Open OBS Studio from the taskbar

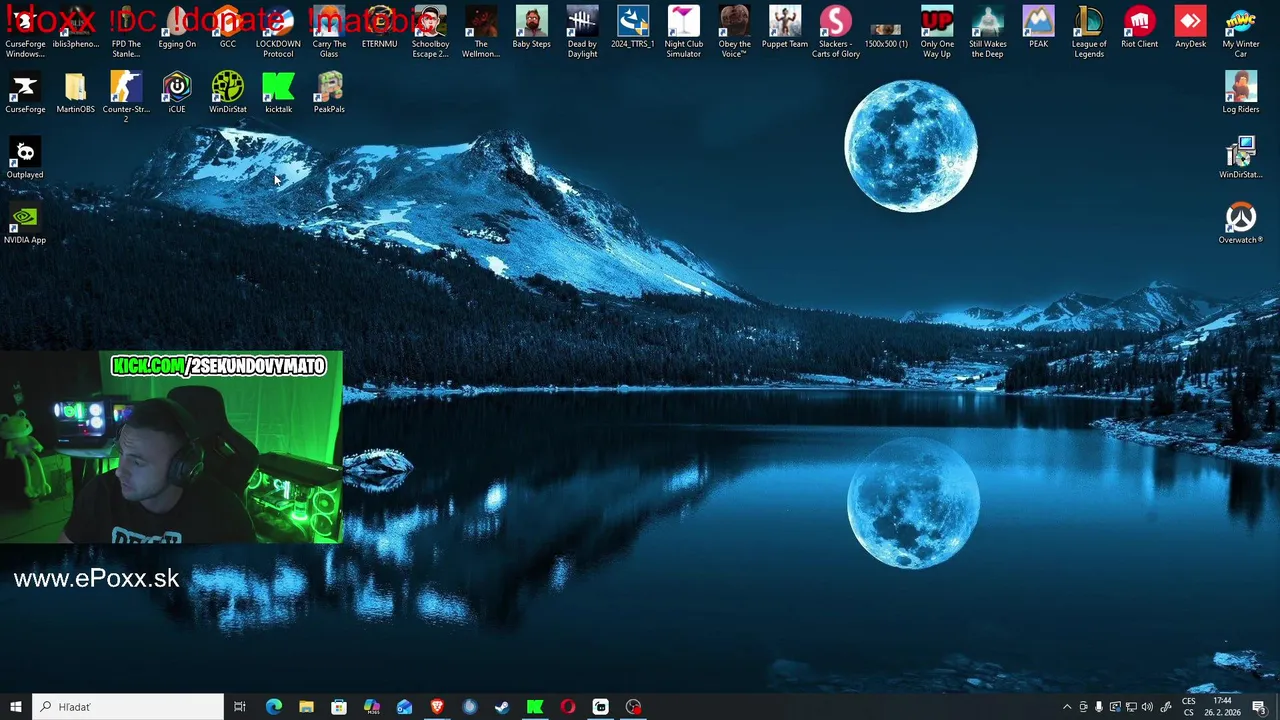click(633, 707)
